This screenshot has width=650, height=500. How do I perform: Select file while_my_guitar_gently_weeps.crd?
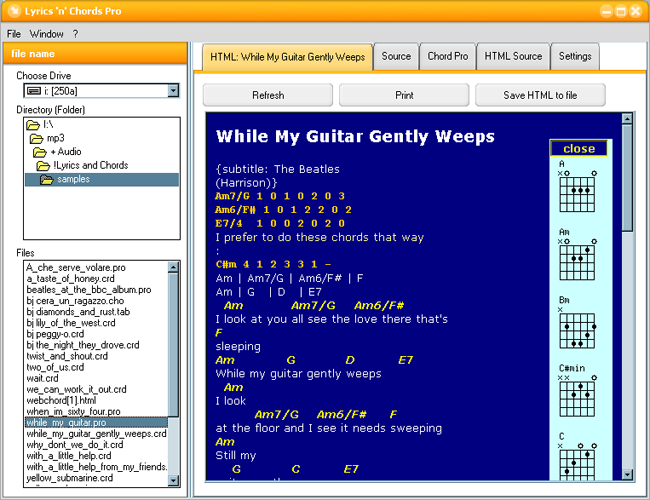tap(96, 434)
